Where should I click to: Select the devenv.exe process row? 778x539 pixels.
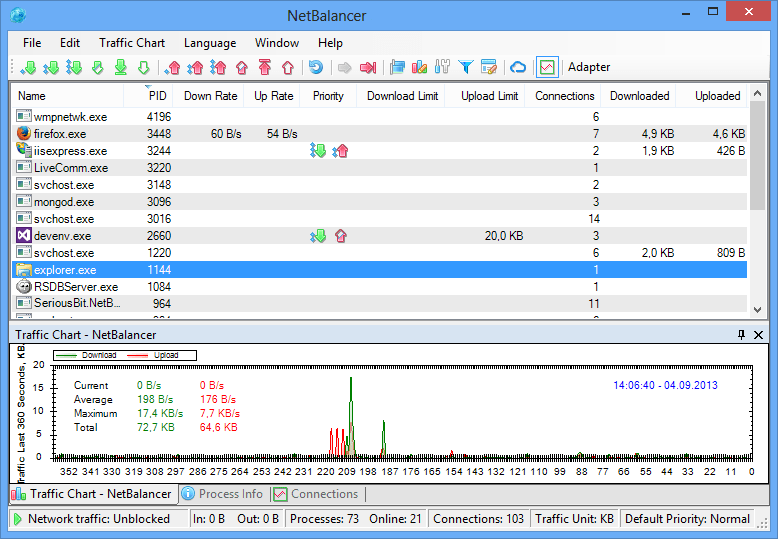(380, 236)
